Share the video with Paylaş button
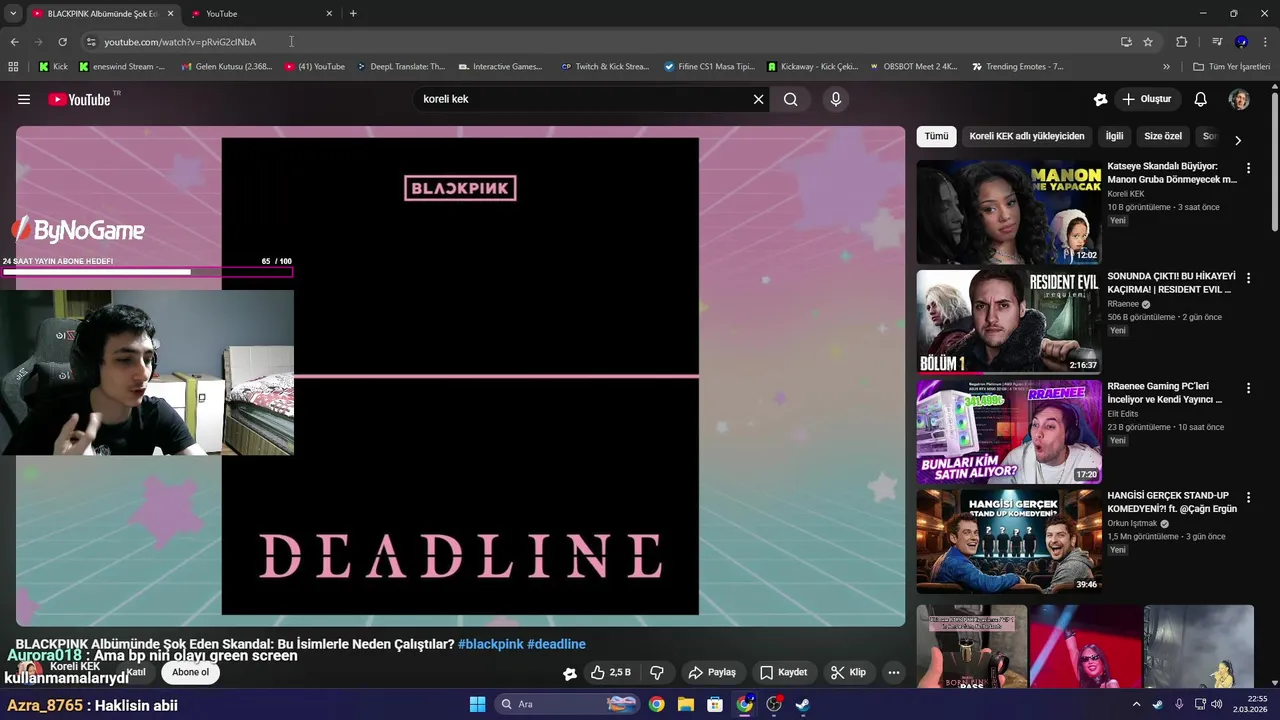This screenshot has width=1280, height=720. [712, 673]
